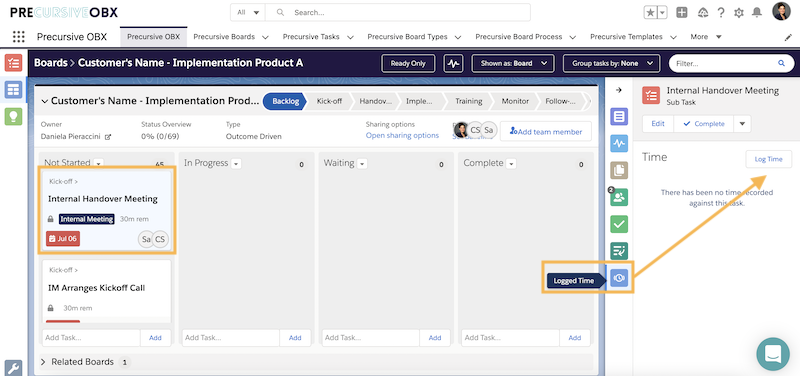Collapse the task side panel arrow
This screenshot has height=376, width=800.
[619, 90]
